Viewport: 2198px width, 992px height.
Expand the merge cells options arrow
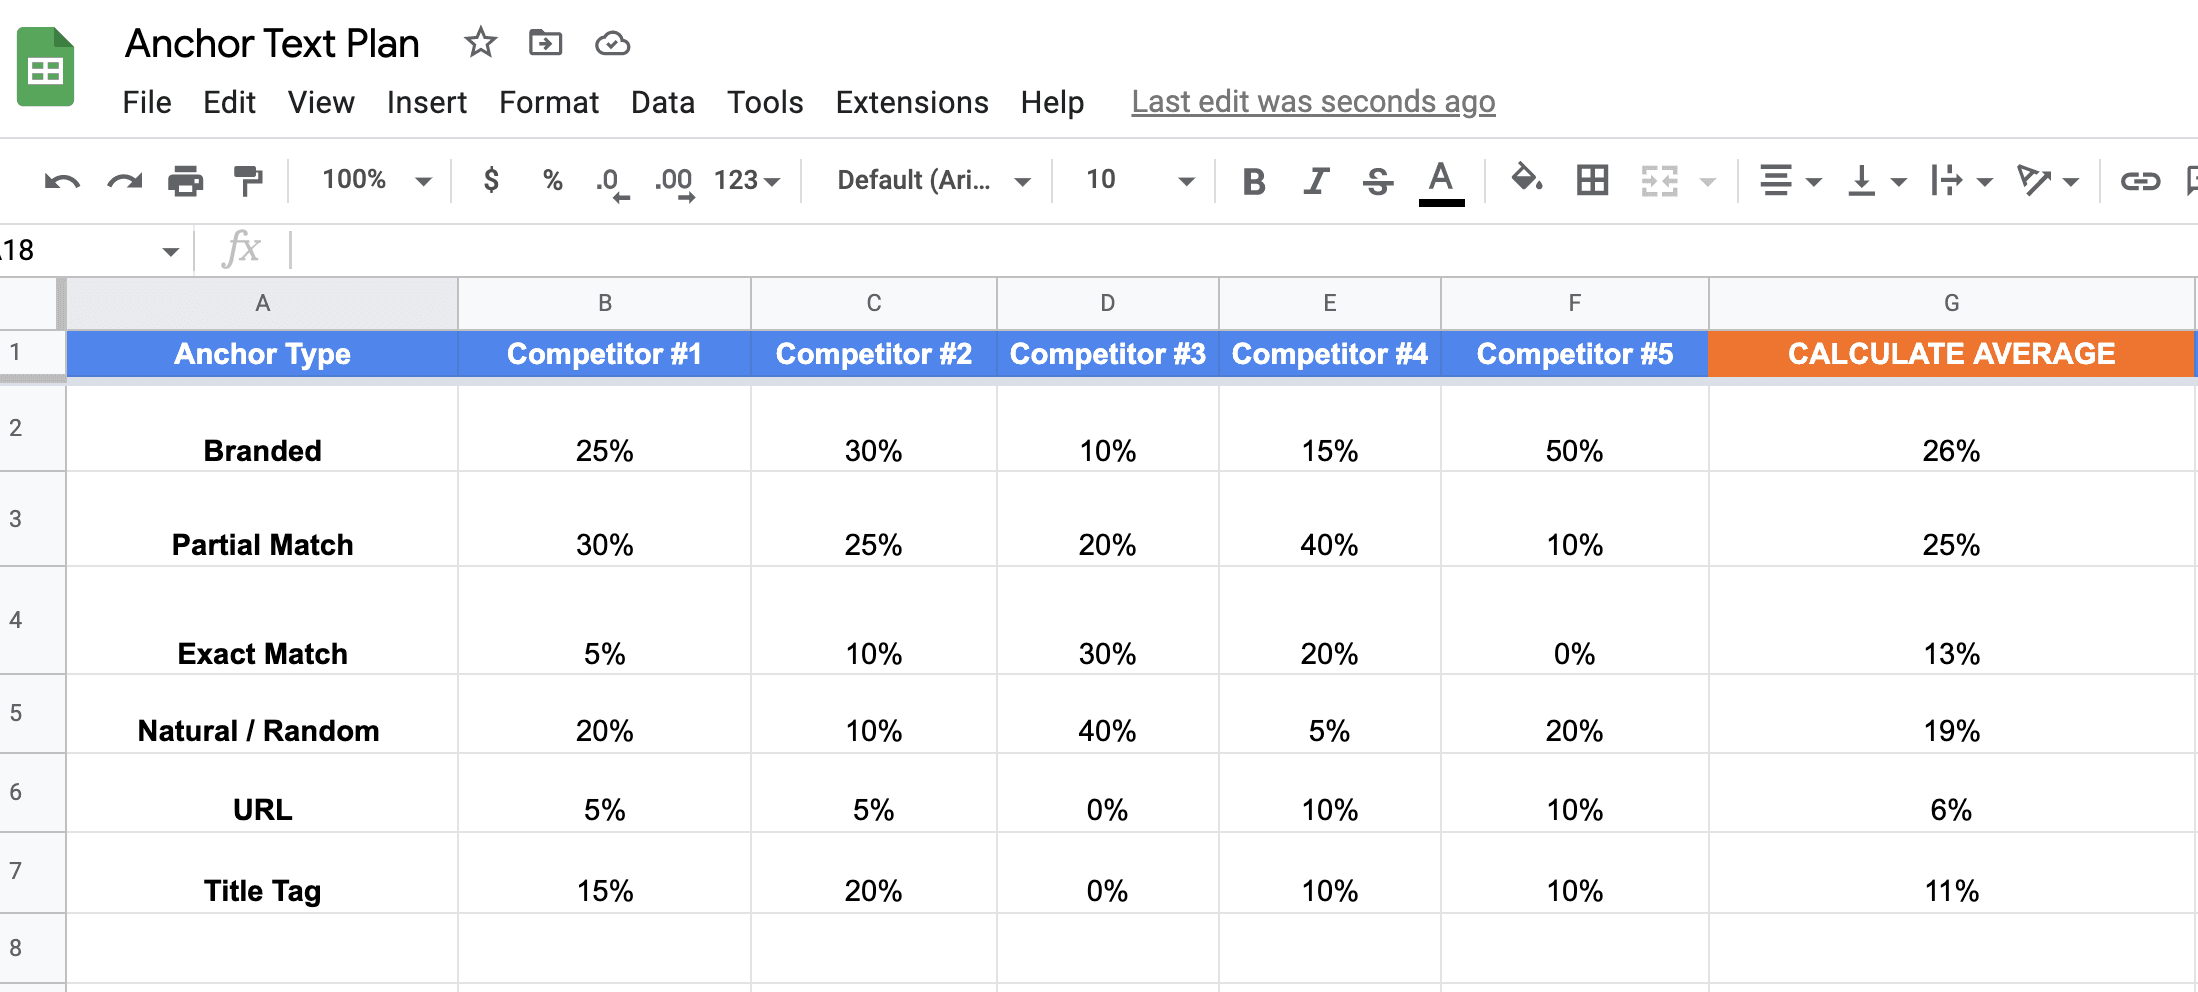coord(1708,182)
